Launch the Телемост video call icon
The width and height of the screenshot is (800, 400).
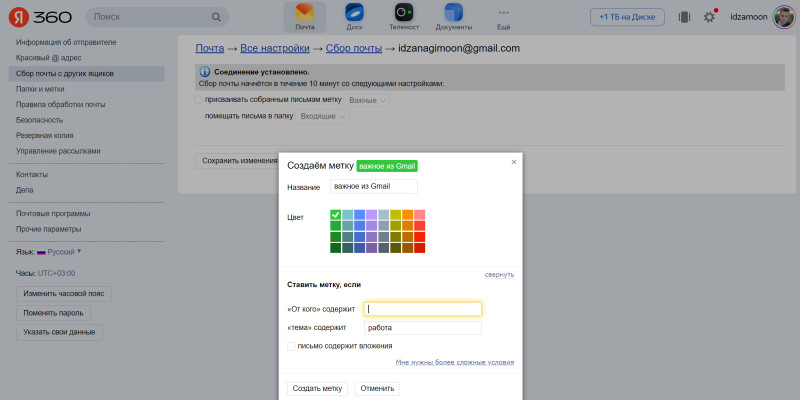click(403, 16)
